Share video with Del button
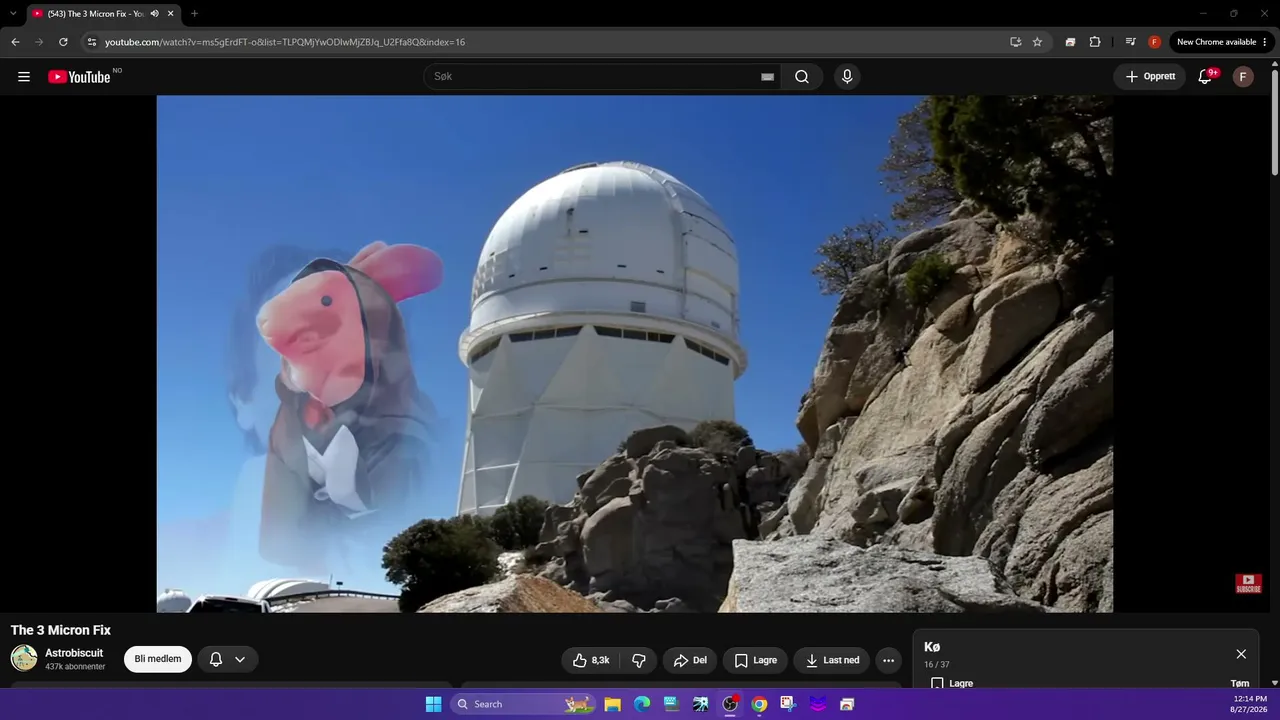The height and width of the screenshot is (720, 1280). (690, 660)
